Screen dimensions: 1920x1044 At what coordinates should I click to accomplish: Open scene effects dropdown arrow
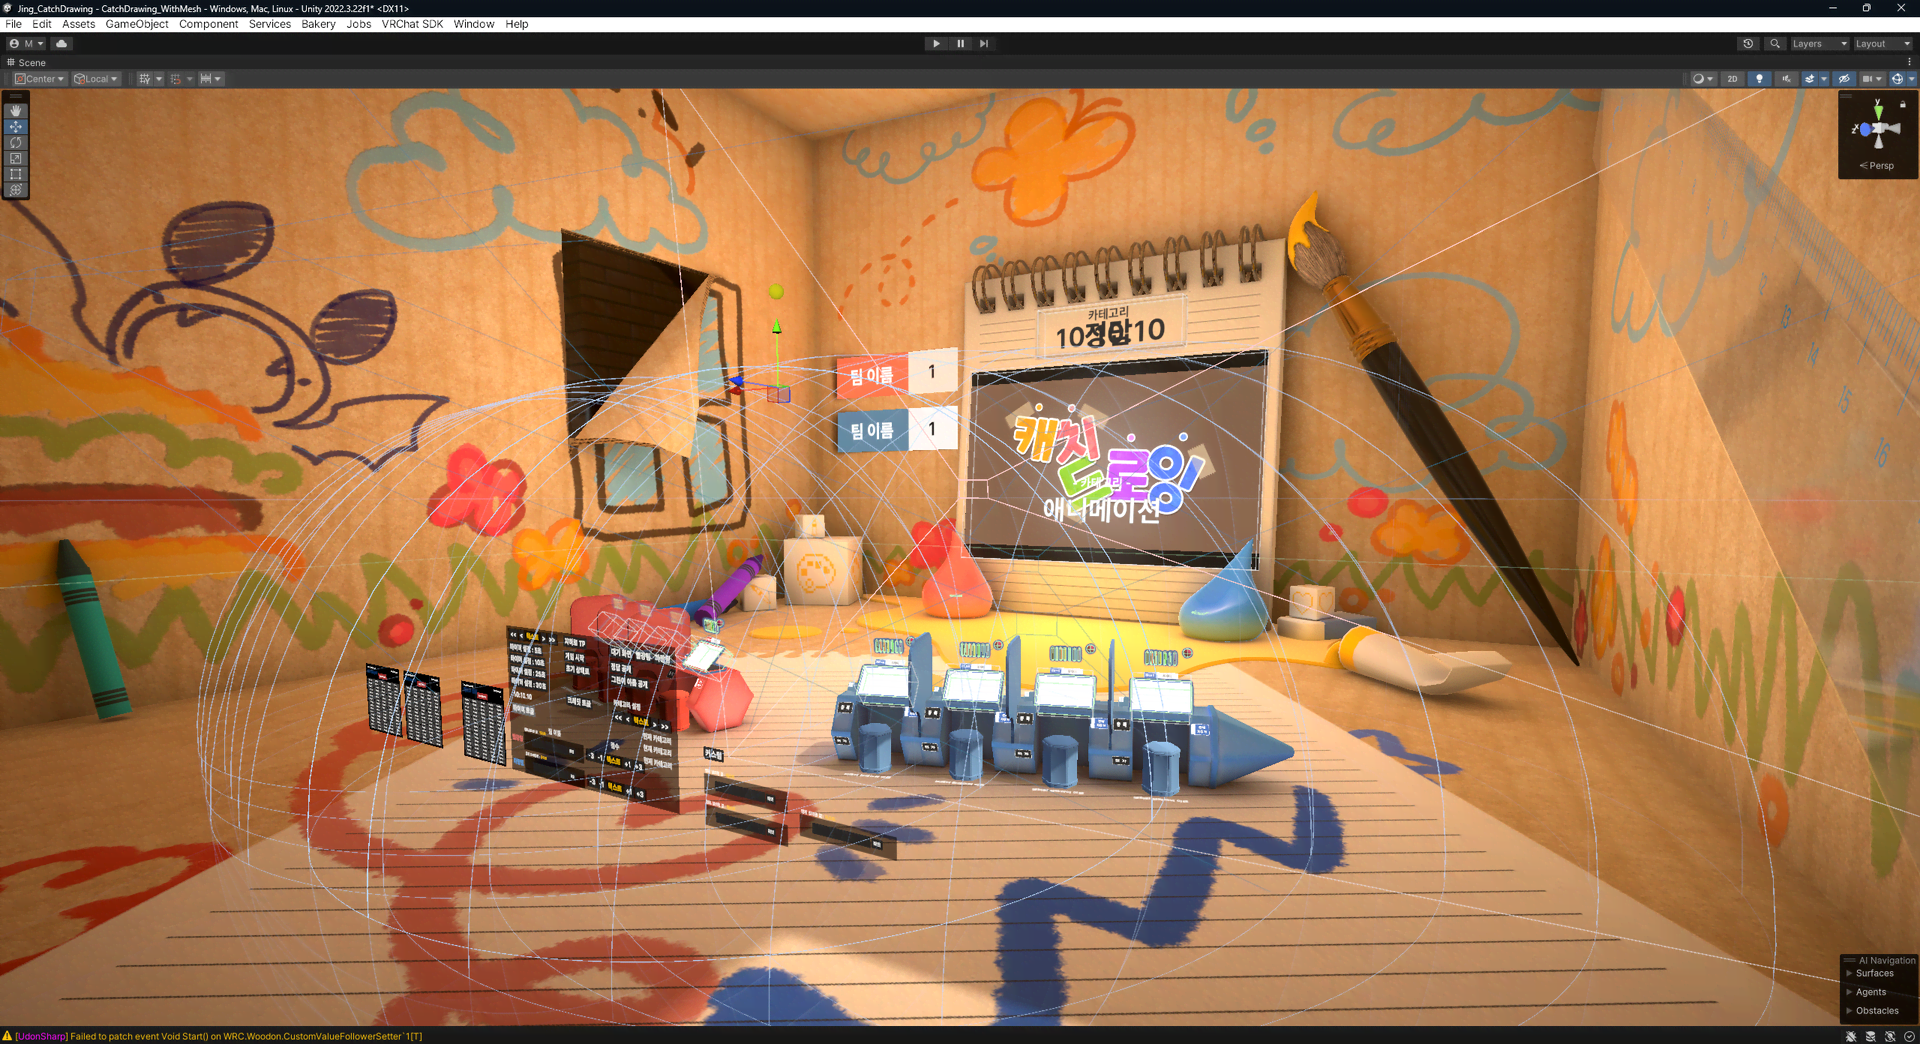(x=1824, y=79)
